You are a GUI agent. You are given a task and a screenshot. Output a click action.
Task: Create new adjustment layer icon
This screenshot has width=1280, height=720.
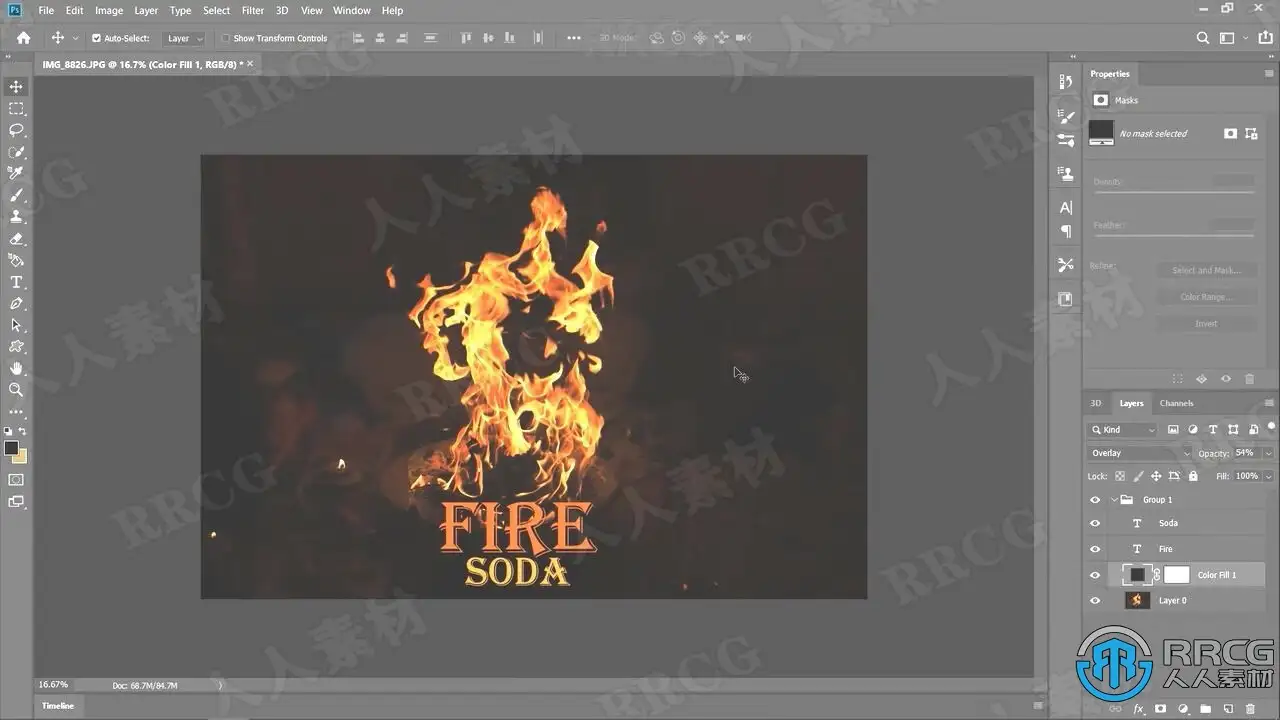click(1184, 709)
